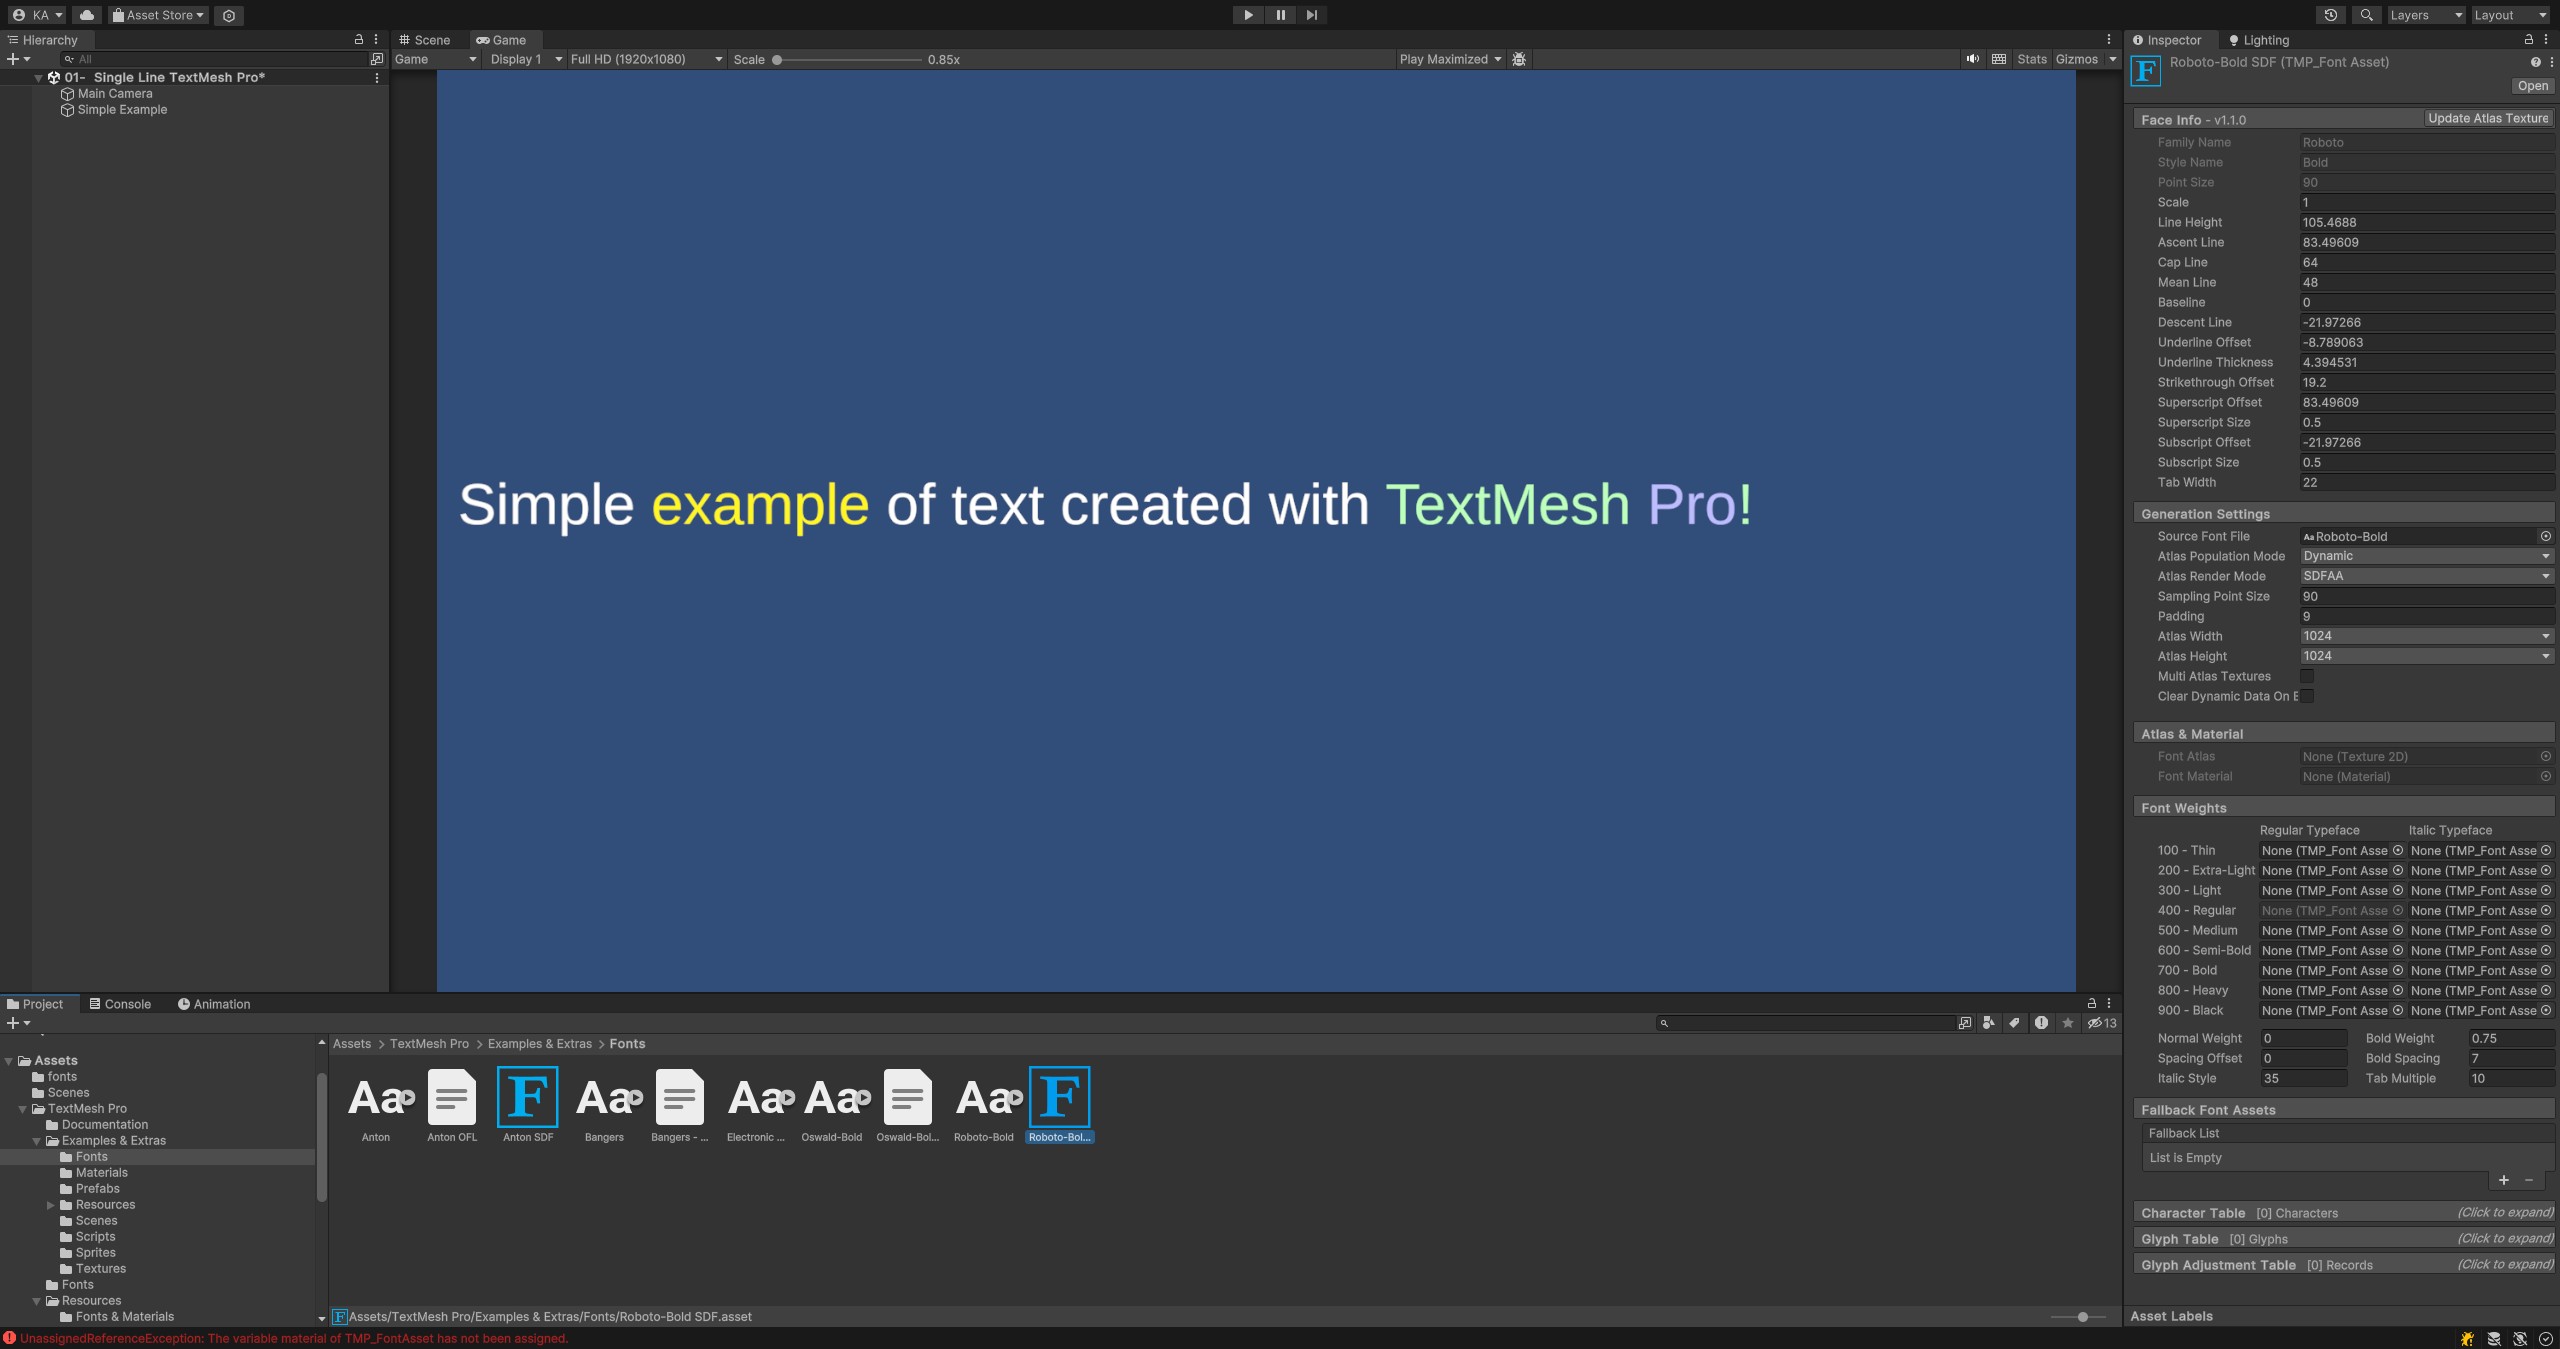This screenshot has height=1349, width=2560.
Task: Collapse the Examples & Extras folder
Action: 36,1140
